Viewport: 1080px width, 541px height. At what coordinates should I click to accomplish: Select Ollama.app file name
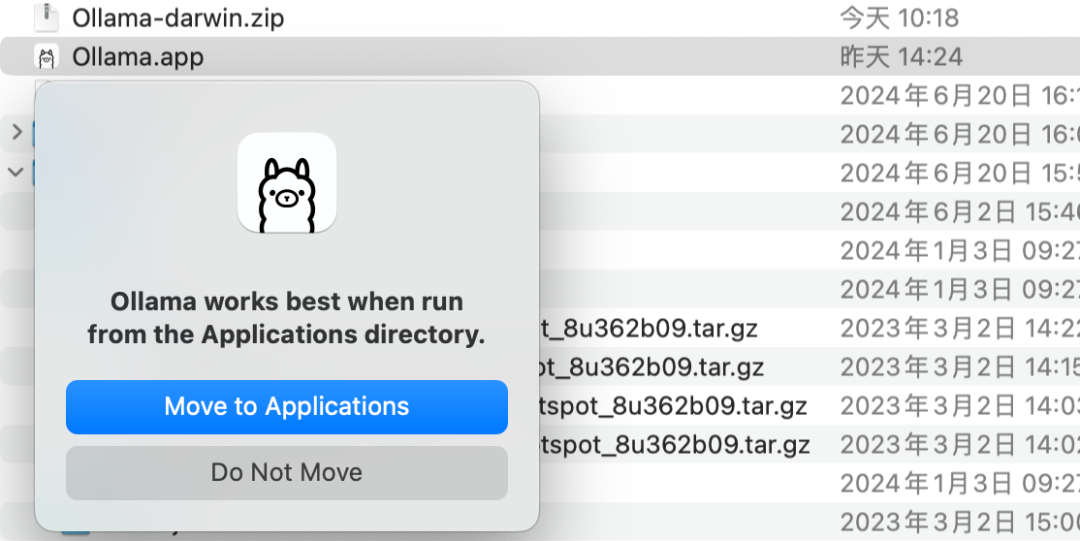point(138,57)
